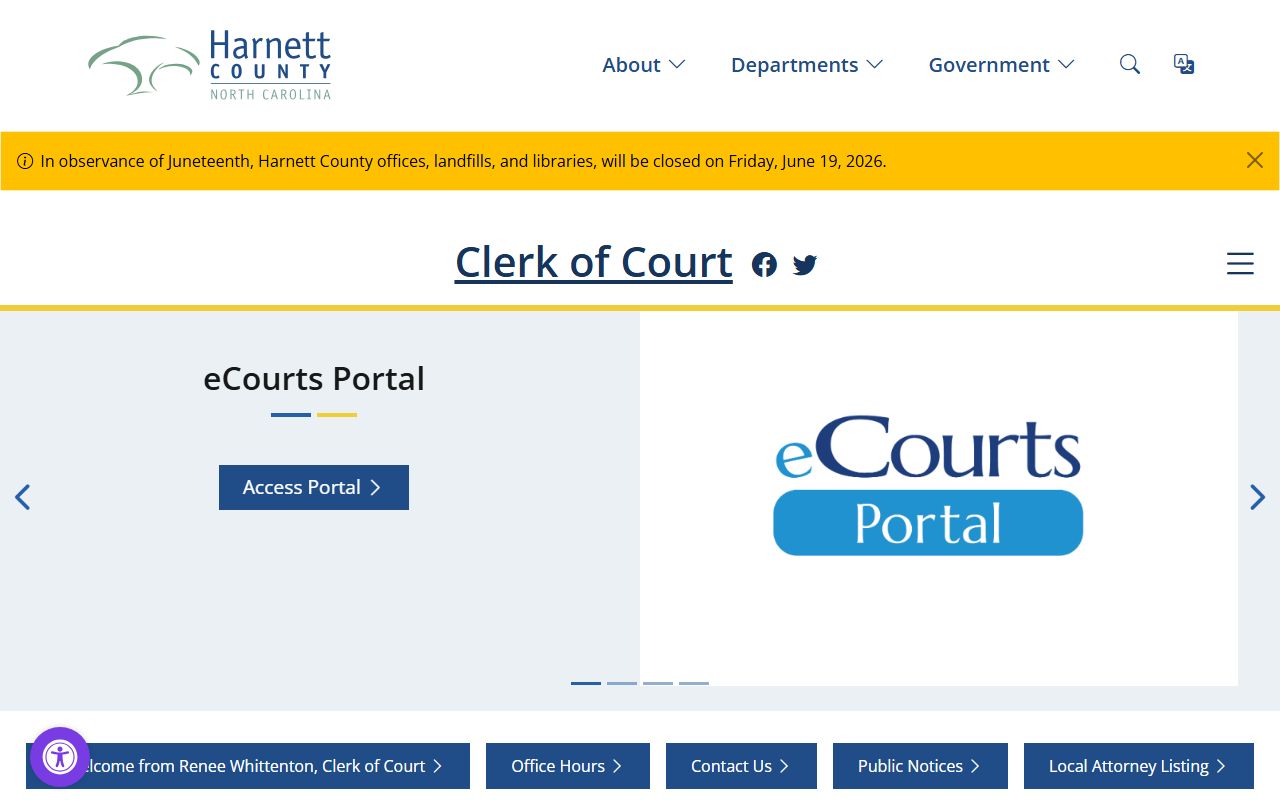Open the Public Notices button

click(920, 766)
